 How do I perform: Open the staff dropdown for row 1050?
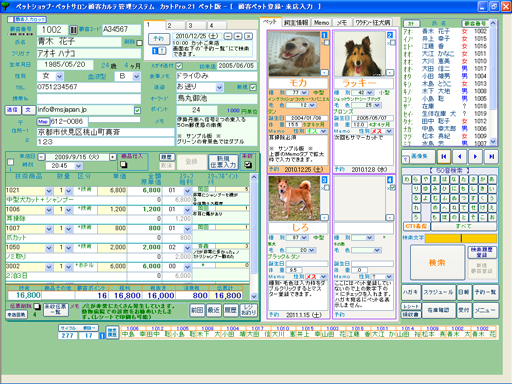click(x=187, y=248)
